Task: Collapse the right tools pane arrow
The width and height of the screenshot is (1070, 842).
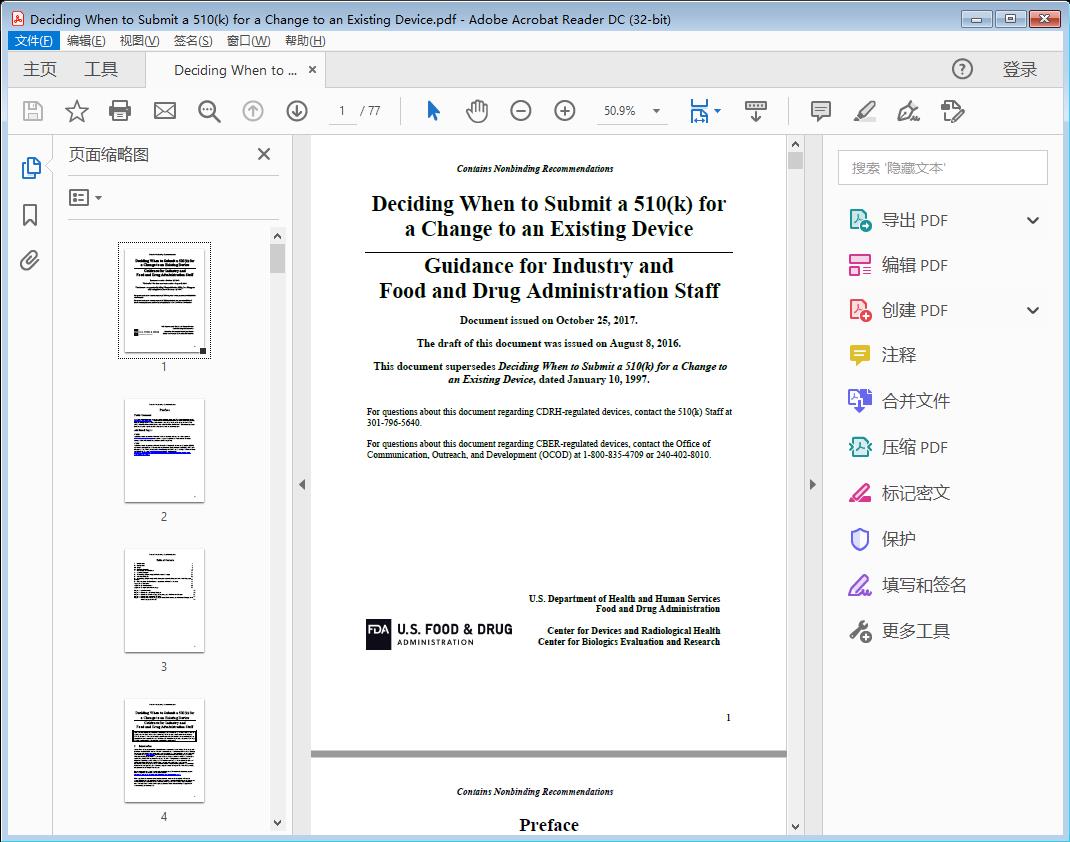Action: point(812,485)
